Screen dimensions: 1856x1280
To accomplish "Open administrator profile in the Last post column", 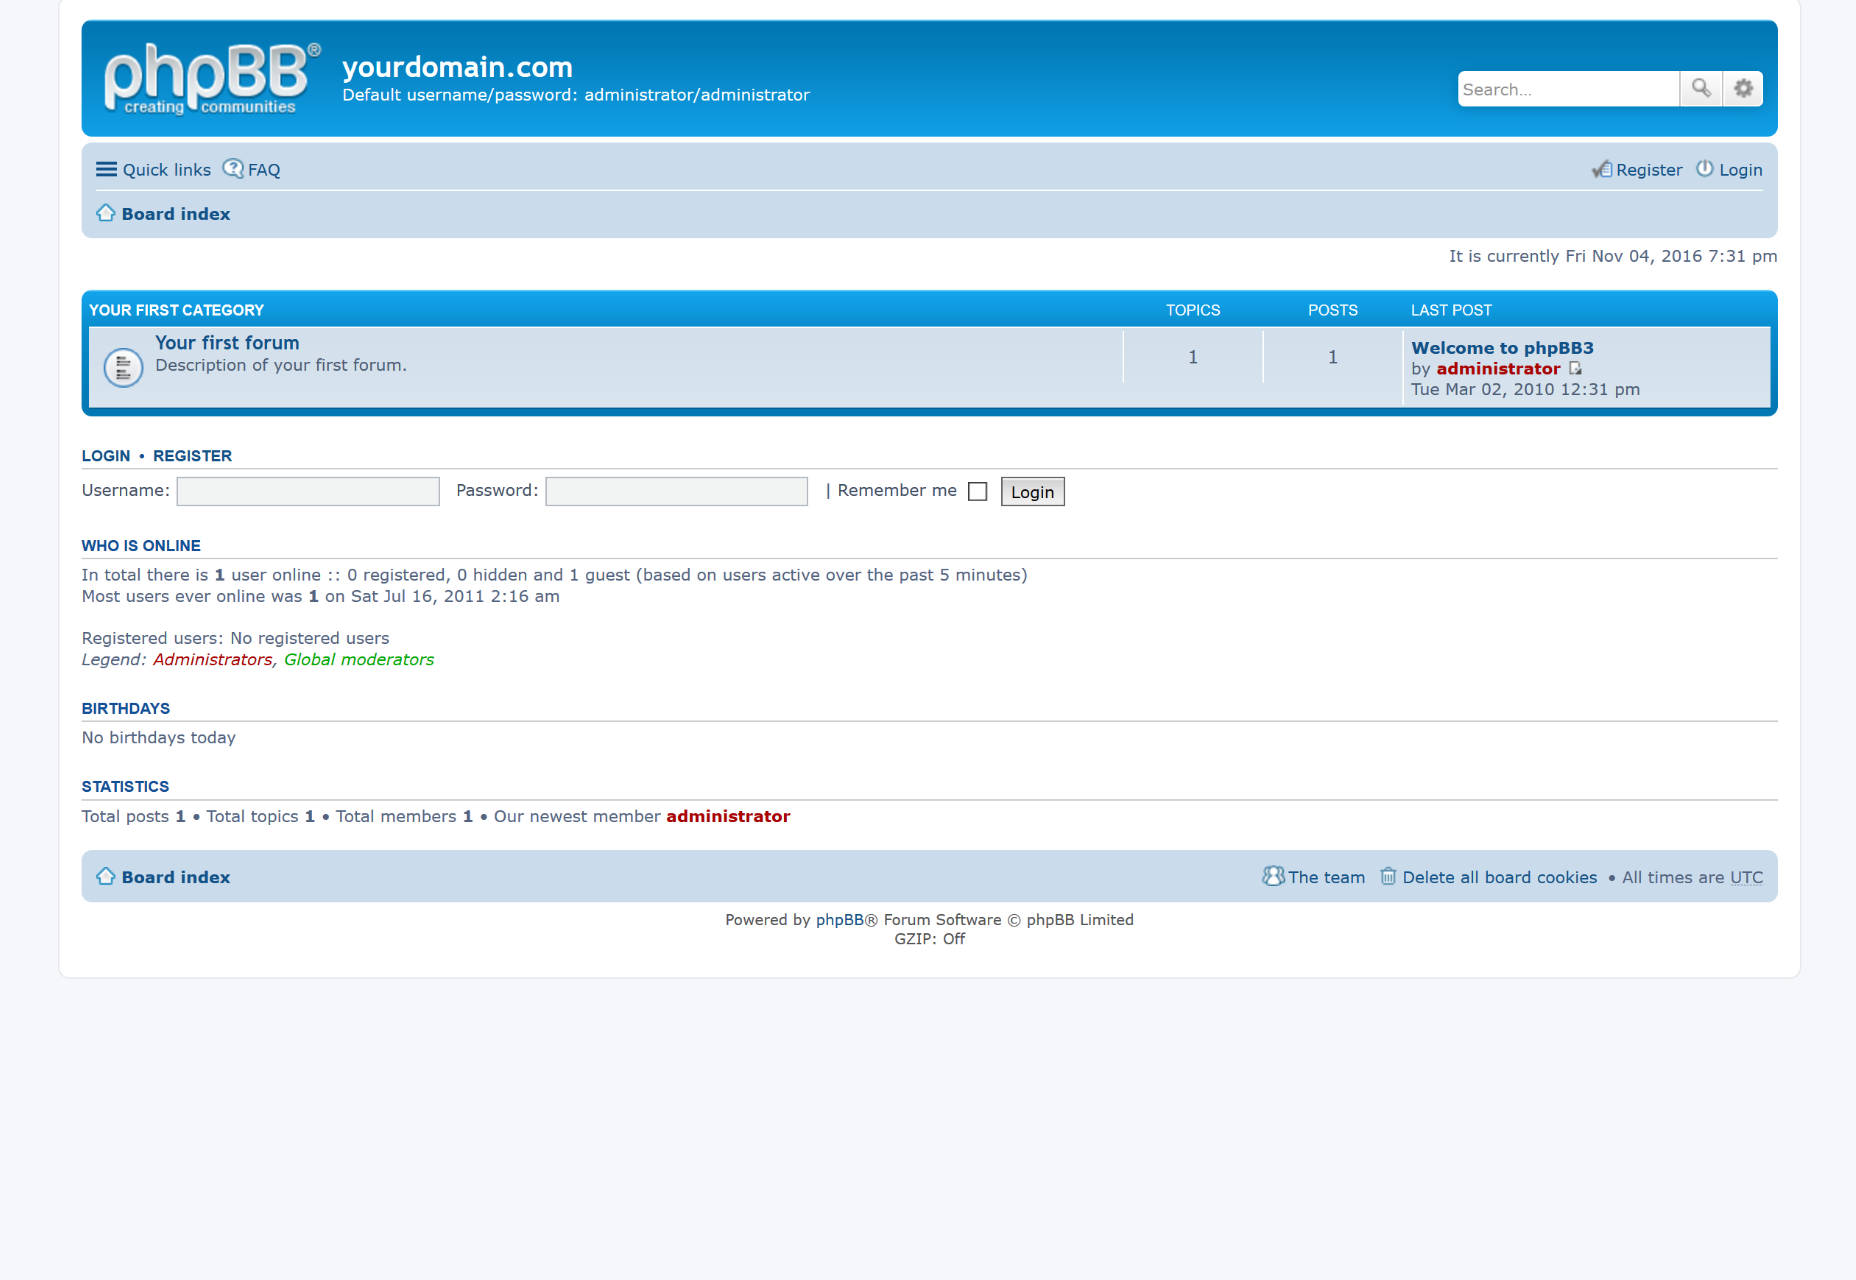I will 1498,368.
